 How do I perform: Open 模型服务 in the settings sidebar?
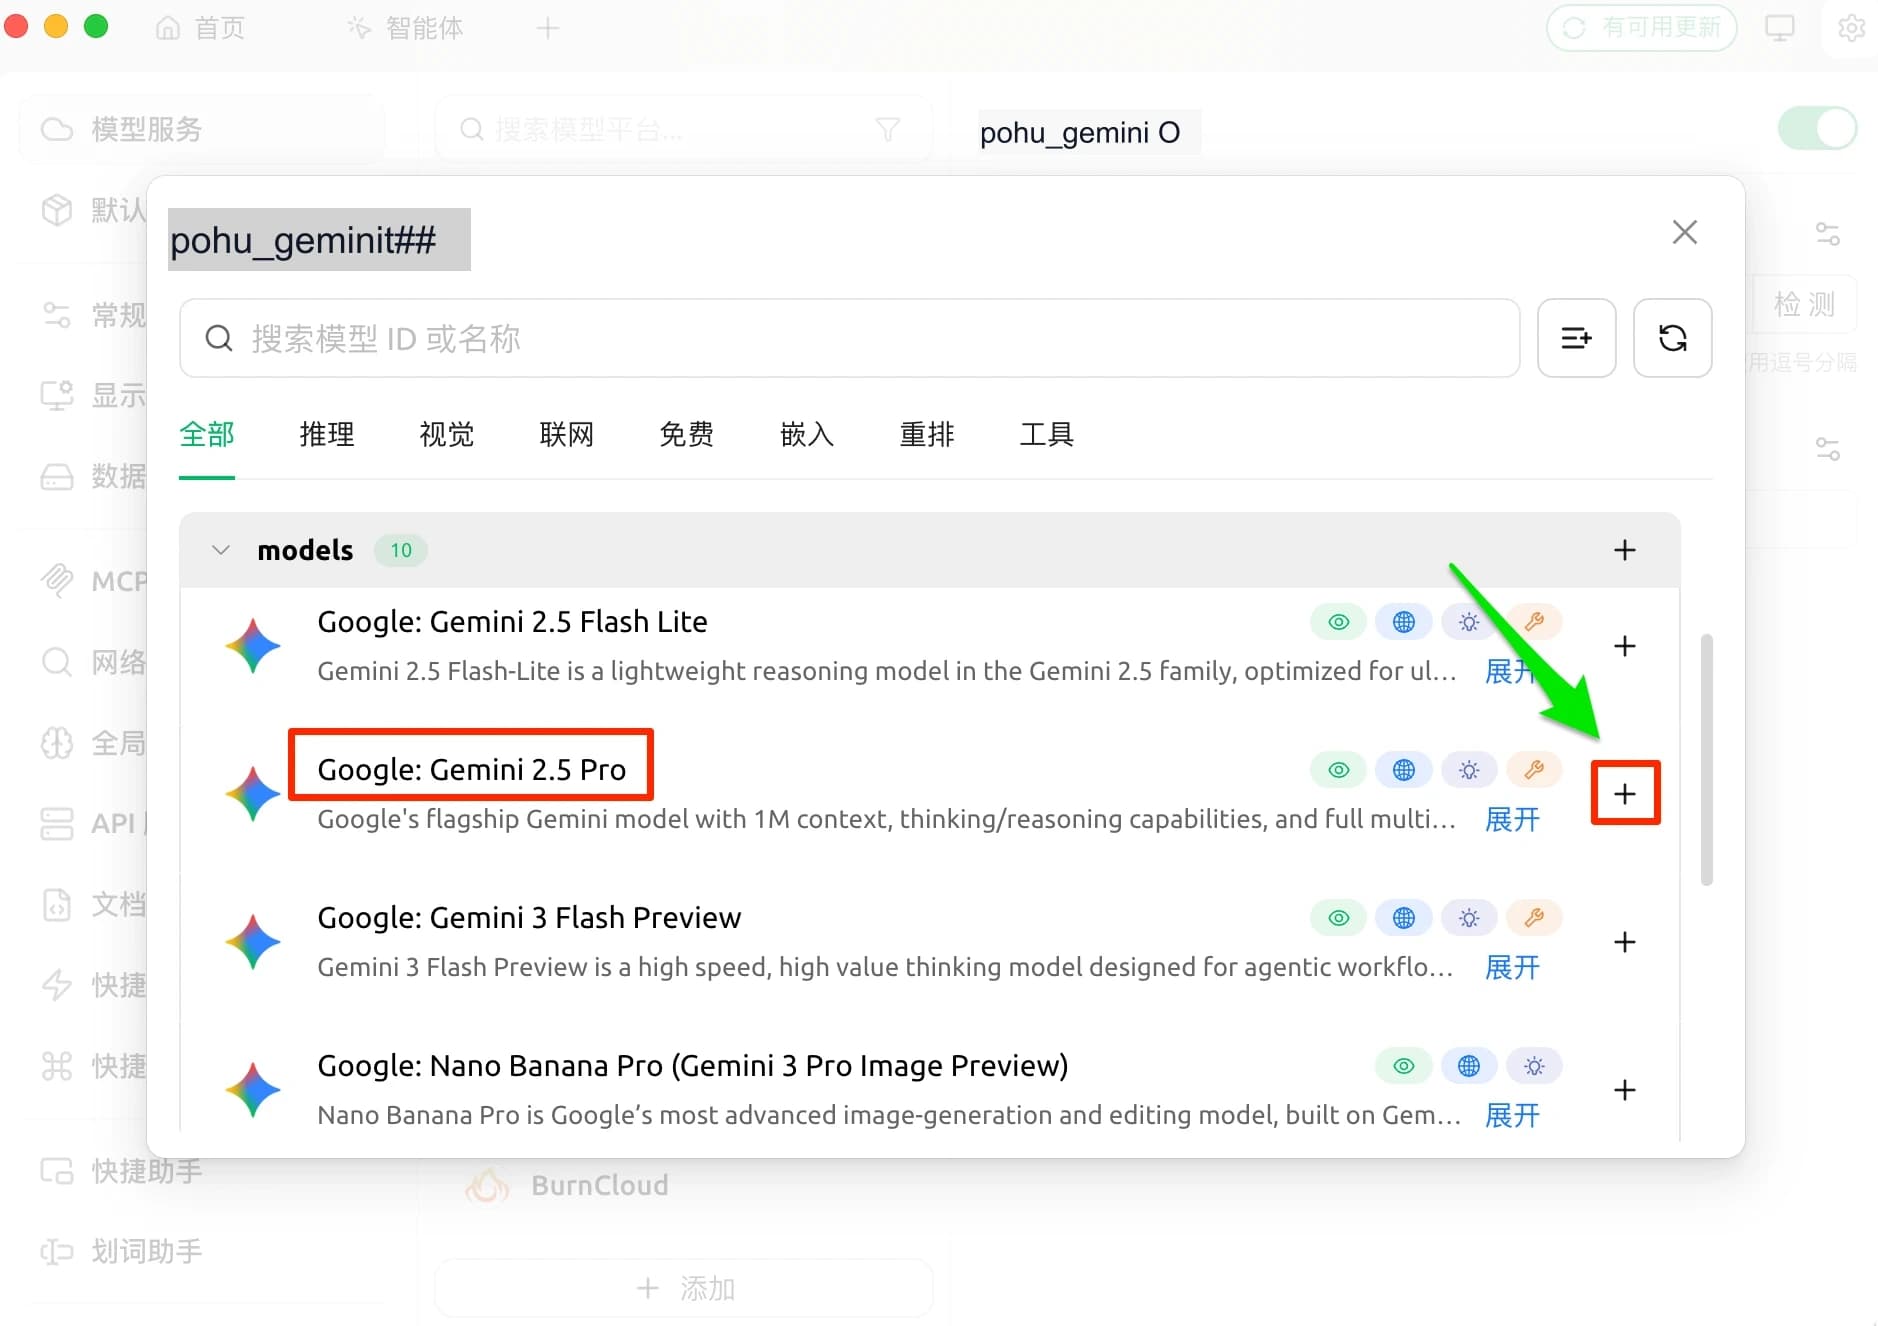(201, 129)
